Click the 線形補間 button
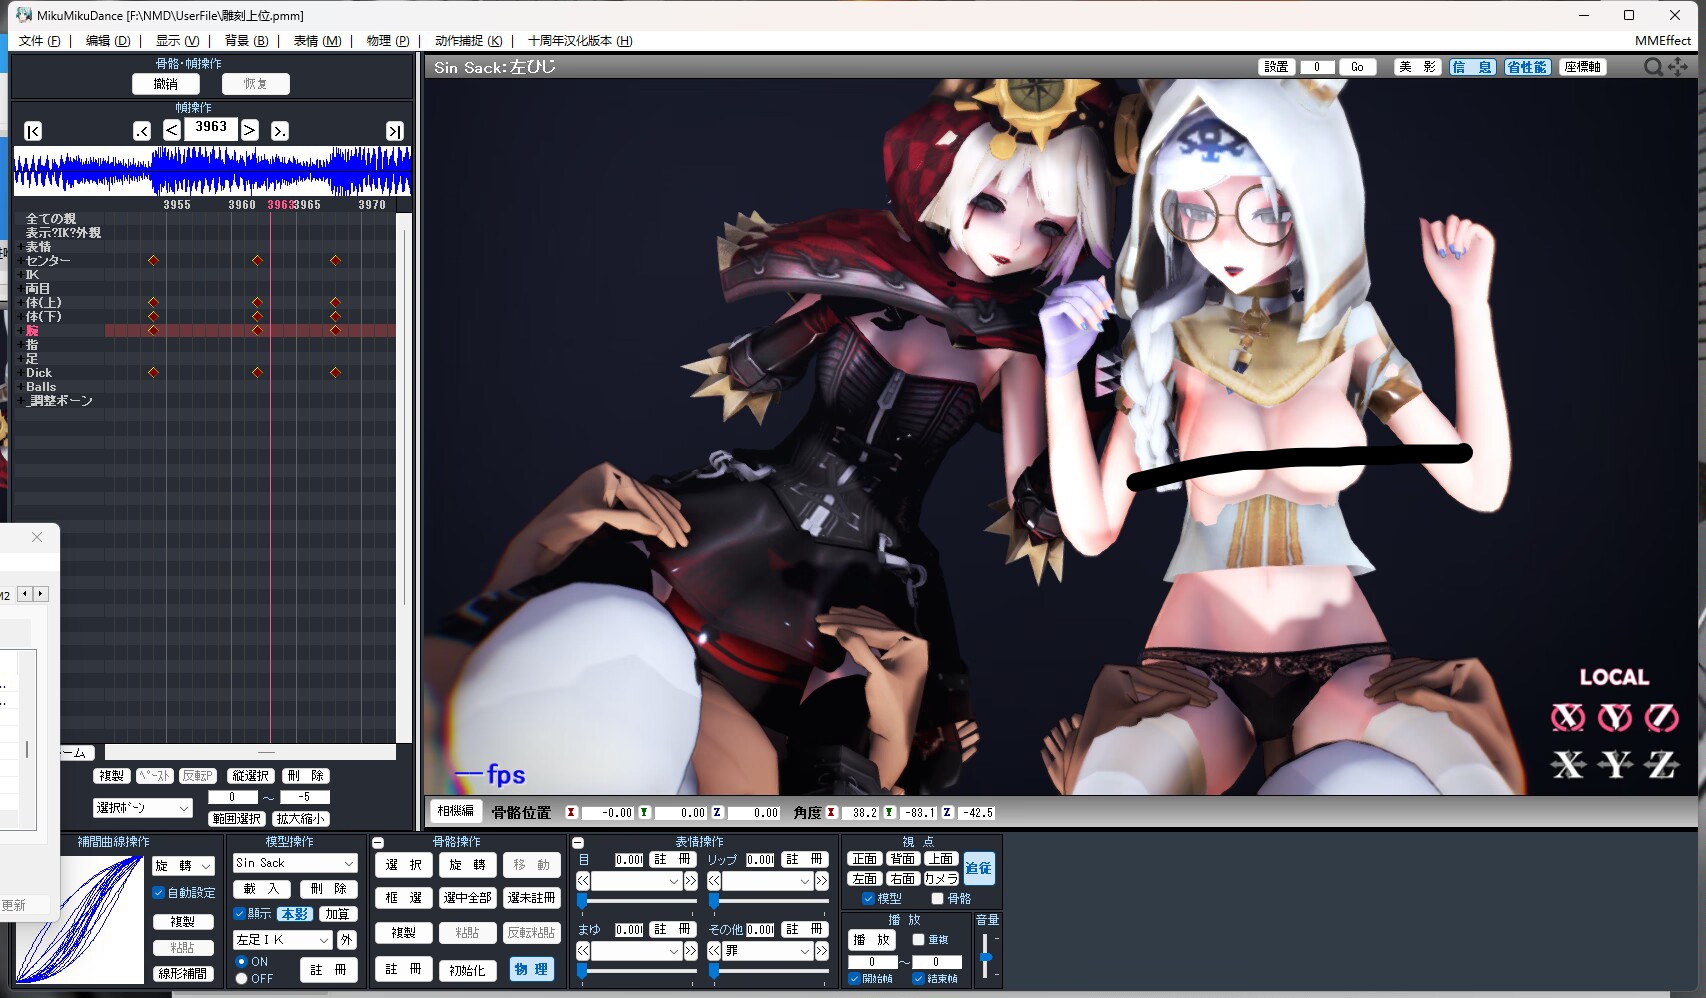Viewport: 1706px width, 998px height. click(183, 973)
